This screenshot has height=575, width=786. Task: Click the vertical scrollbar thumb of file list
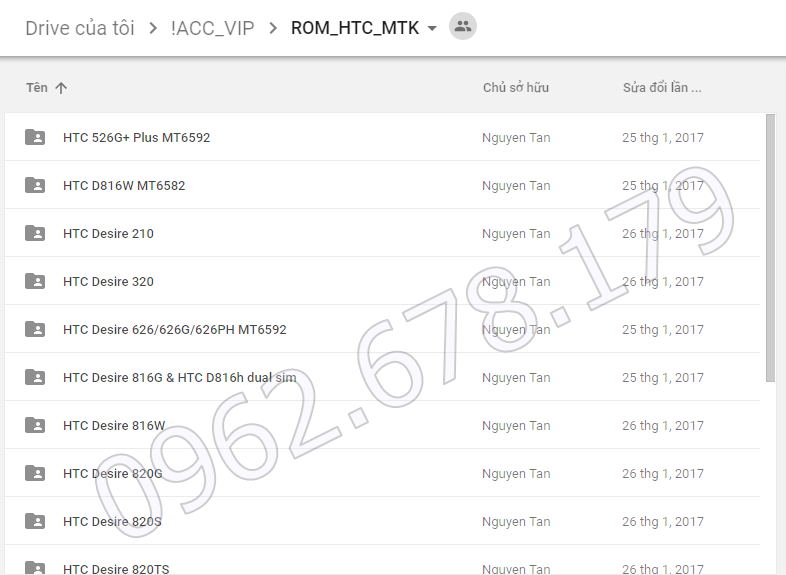[770, 248]
